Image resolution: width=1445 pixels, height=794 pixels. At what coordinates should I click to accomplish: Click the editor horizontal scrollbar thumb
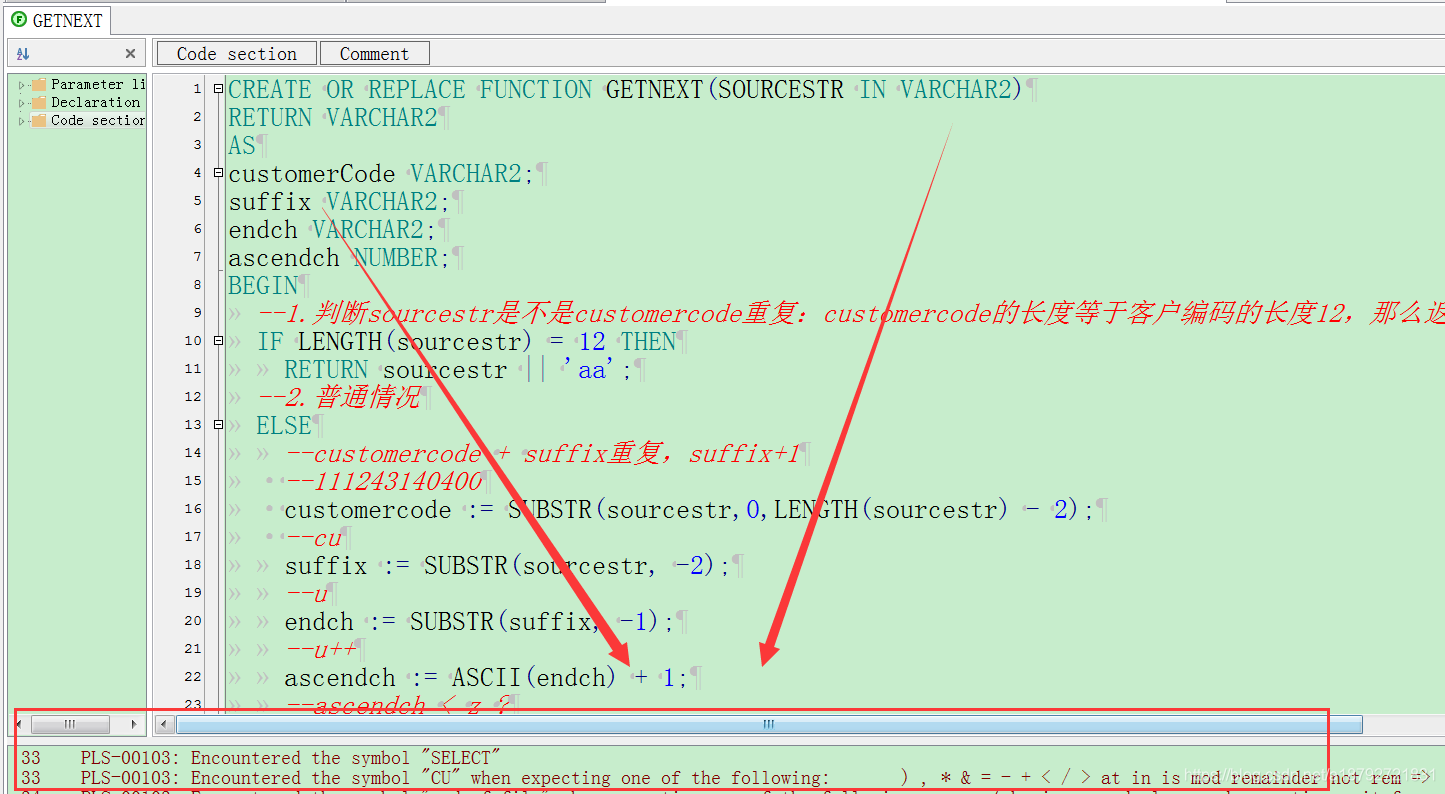click(769, 724)
